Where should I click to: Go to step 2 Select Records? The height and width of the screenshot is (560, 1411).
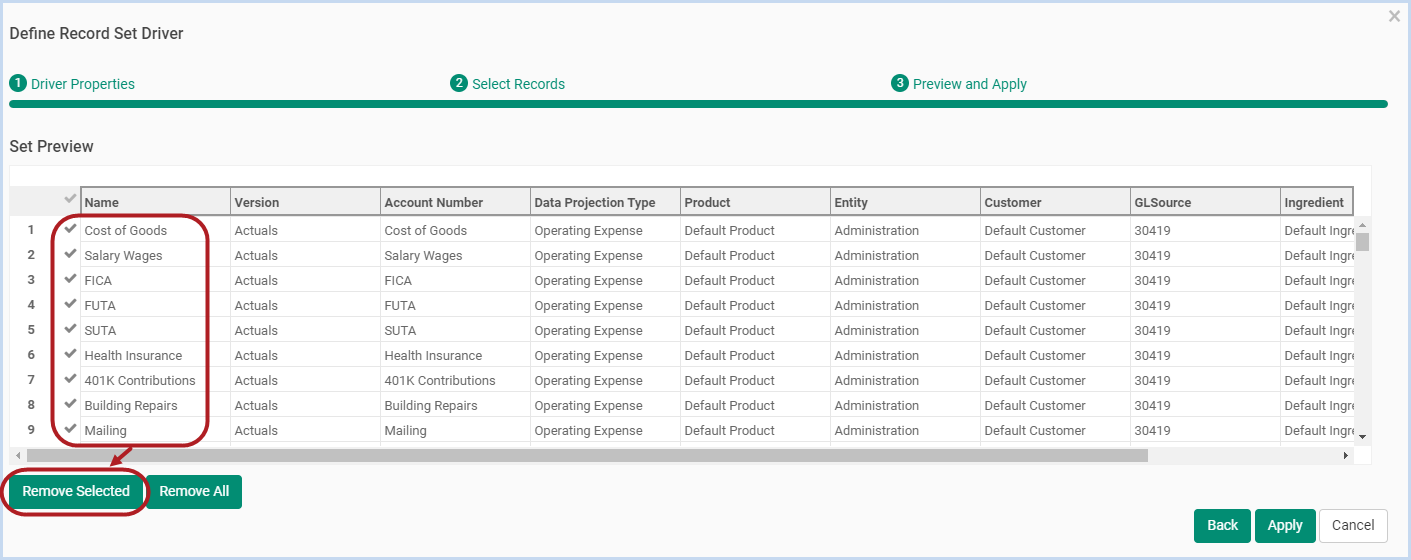tap(508, 84)
